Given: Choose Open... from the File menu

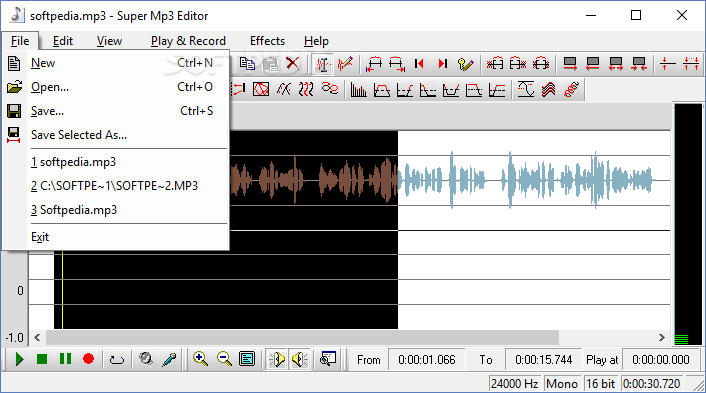Looking at the screenshot, I should click(116, 87).
